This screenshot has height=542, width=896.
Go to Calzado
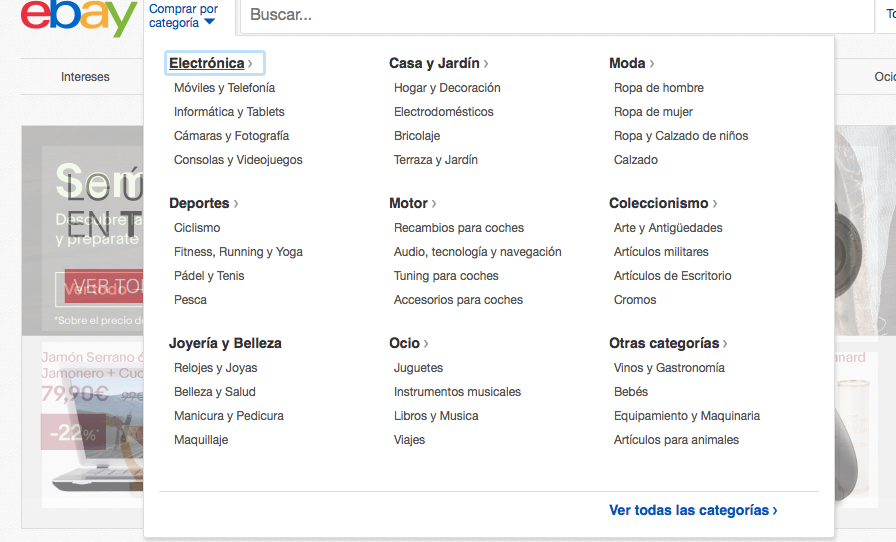coord(636,160)
